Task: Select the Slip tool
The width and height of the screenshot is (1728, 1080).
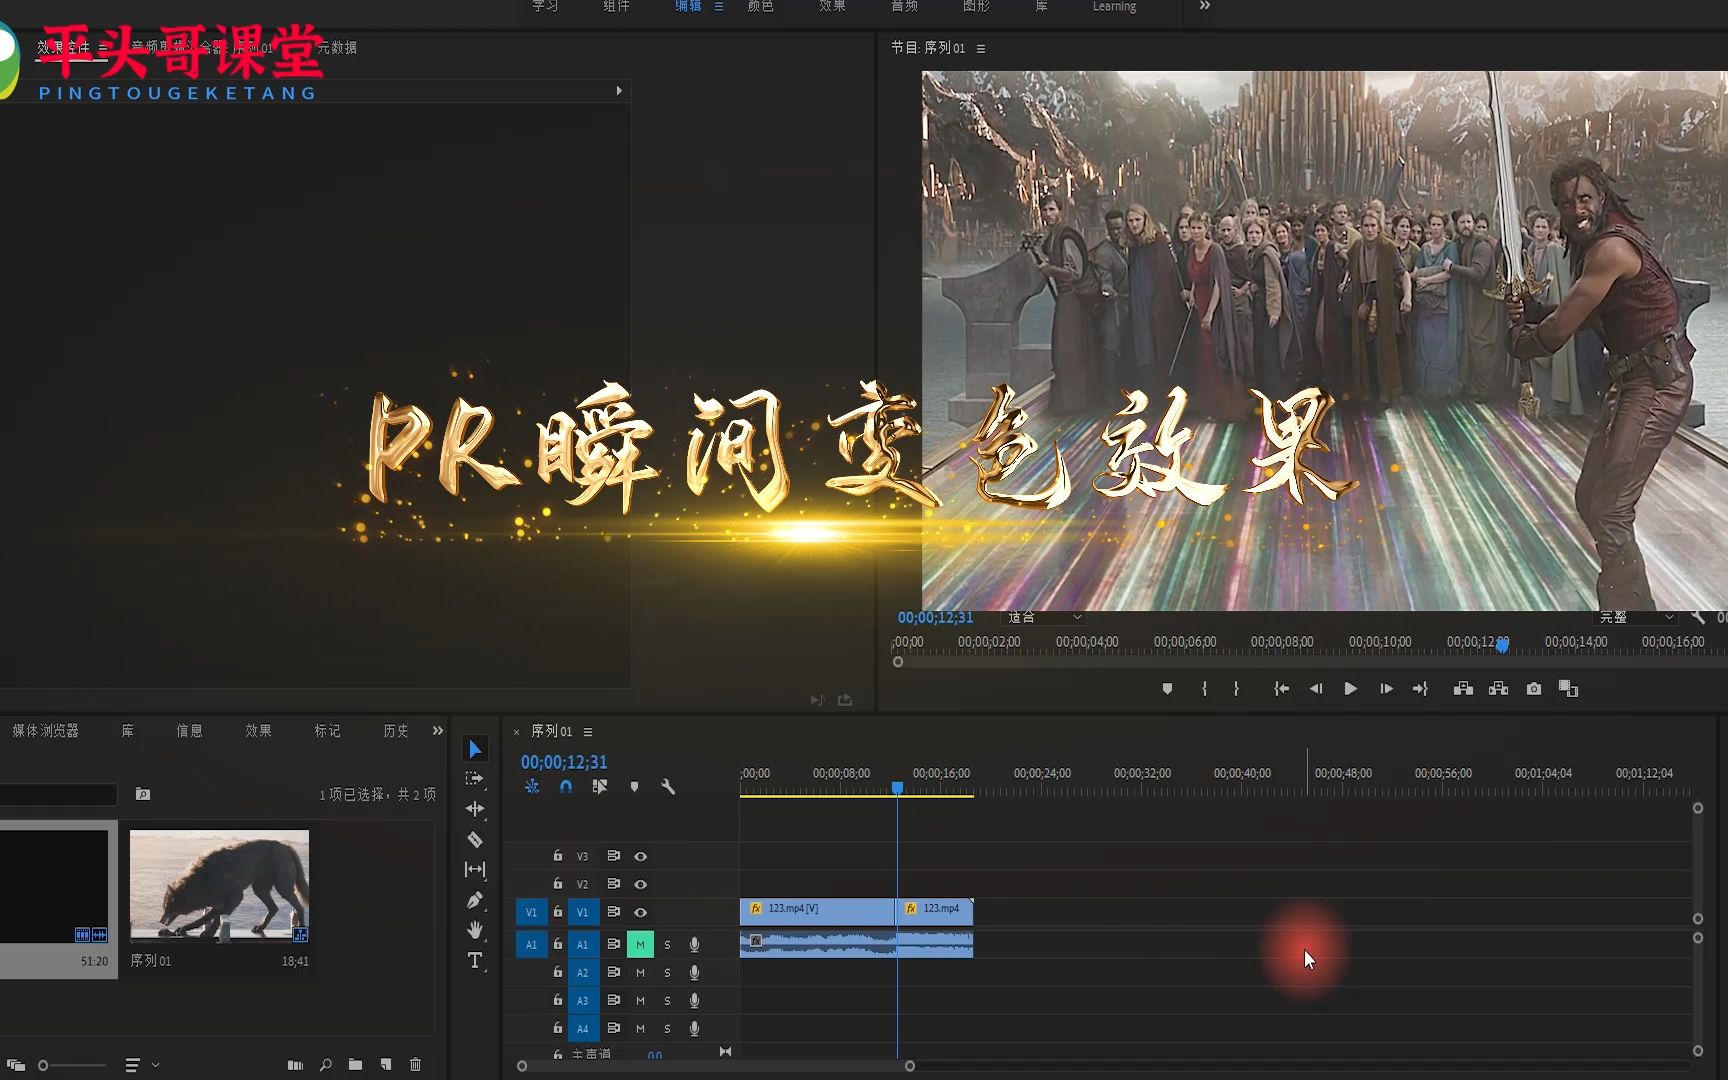Action: pos(475,869)
